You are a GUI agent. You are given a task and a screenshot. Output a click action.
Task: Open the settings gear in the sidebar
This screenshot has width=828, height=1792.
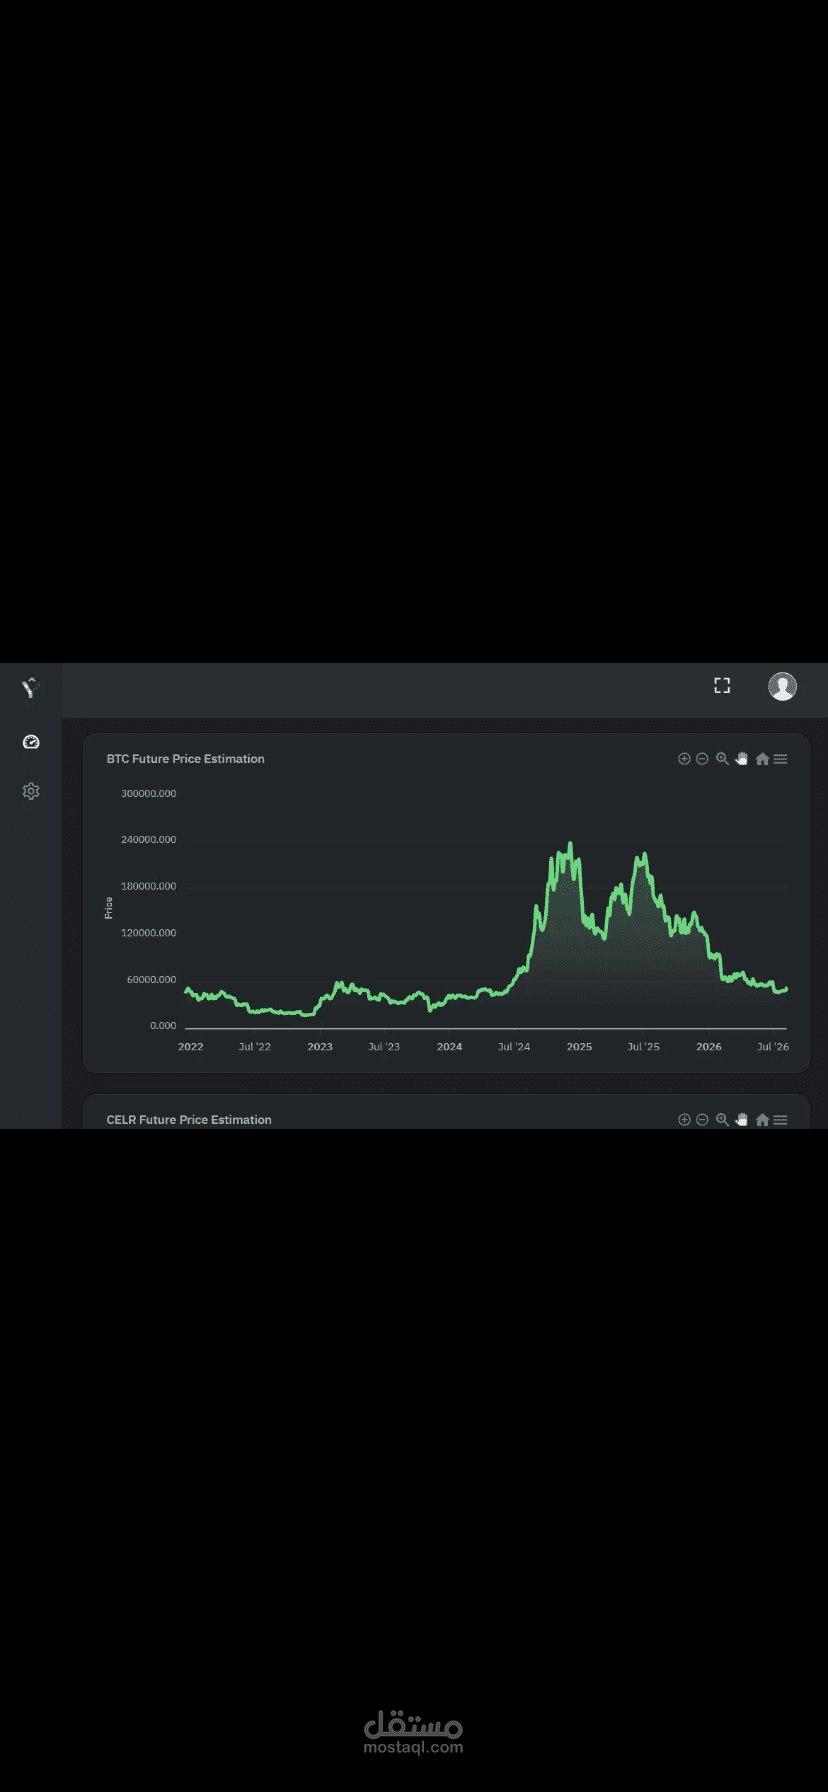31,791
